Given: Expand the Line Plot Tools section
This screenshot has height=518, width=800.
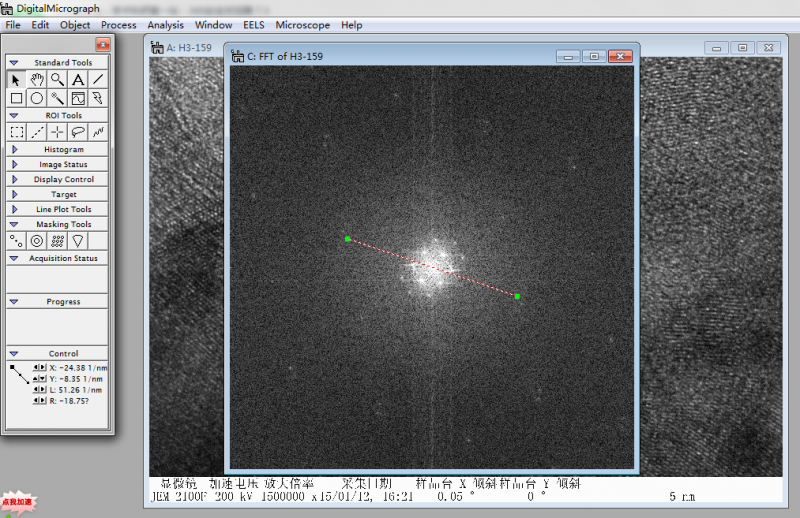Looking at the screenshot, I should pos(14,209).
